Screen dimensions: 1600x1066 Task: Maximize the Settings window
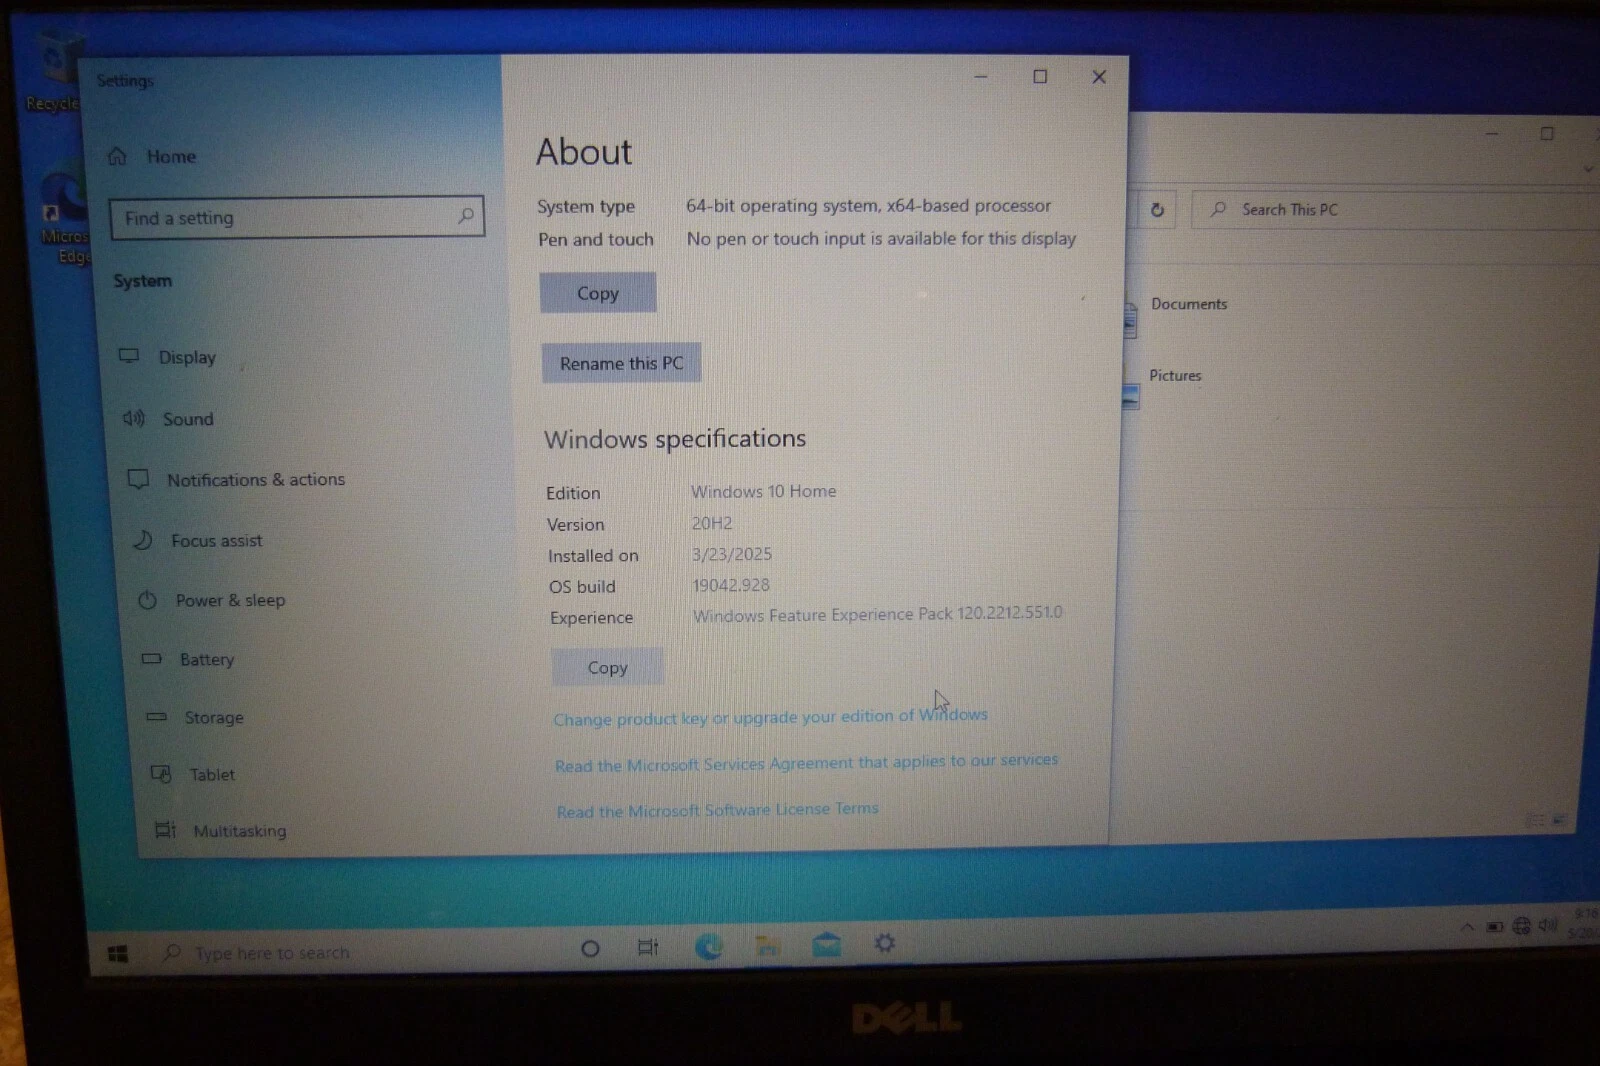point(1040,76)
